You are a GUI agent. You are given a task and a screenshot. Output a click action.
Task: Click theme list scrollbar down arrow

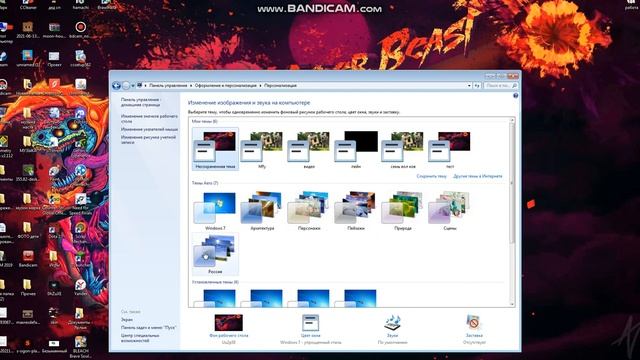click(x=512, y=304)
